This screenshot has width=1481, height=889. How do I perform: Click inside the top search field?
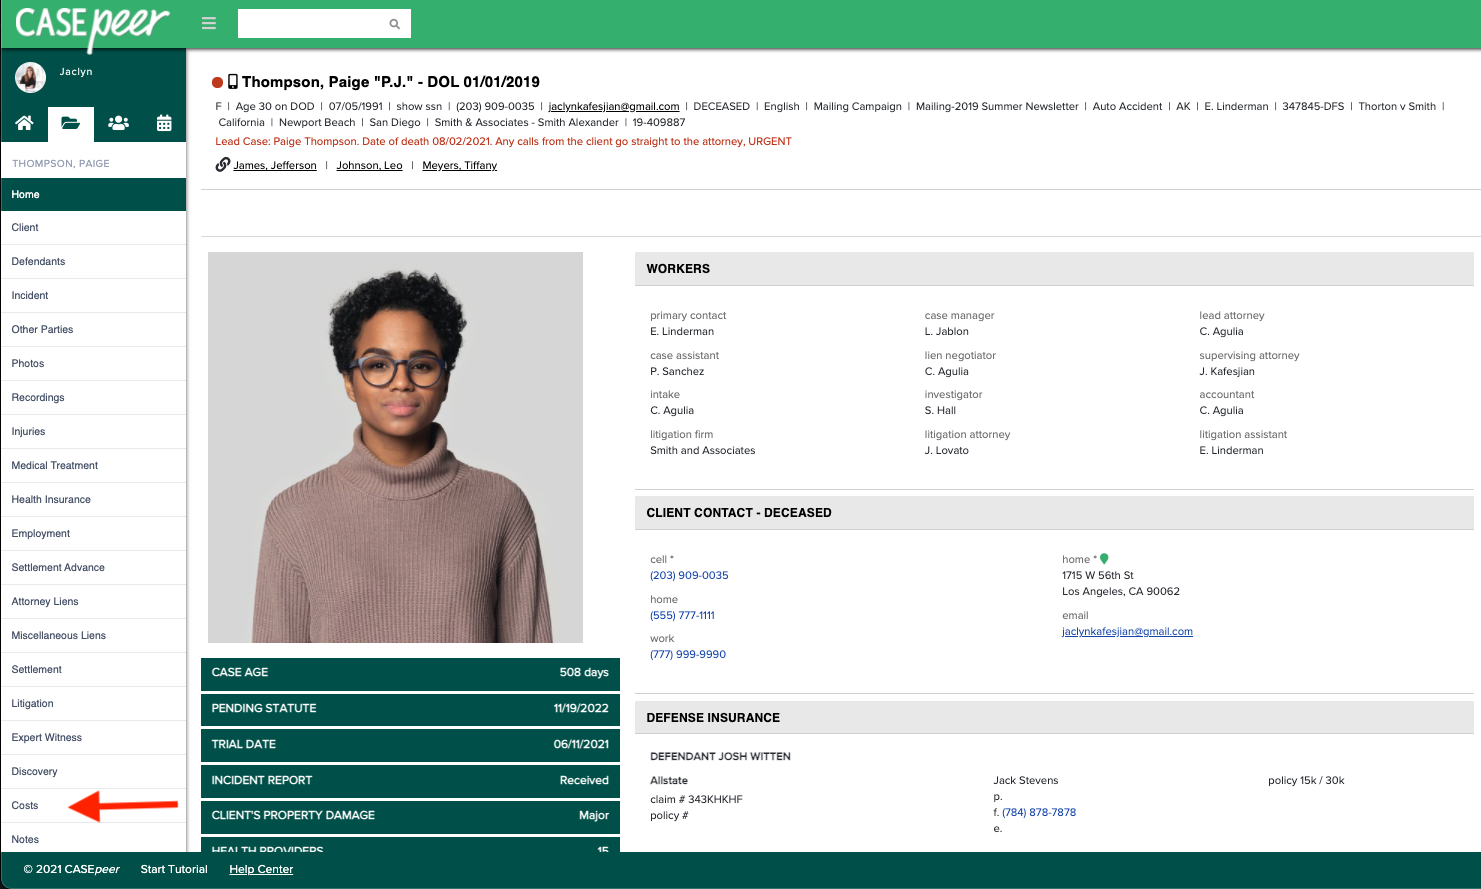pos(310,22)
